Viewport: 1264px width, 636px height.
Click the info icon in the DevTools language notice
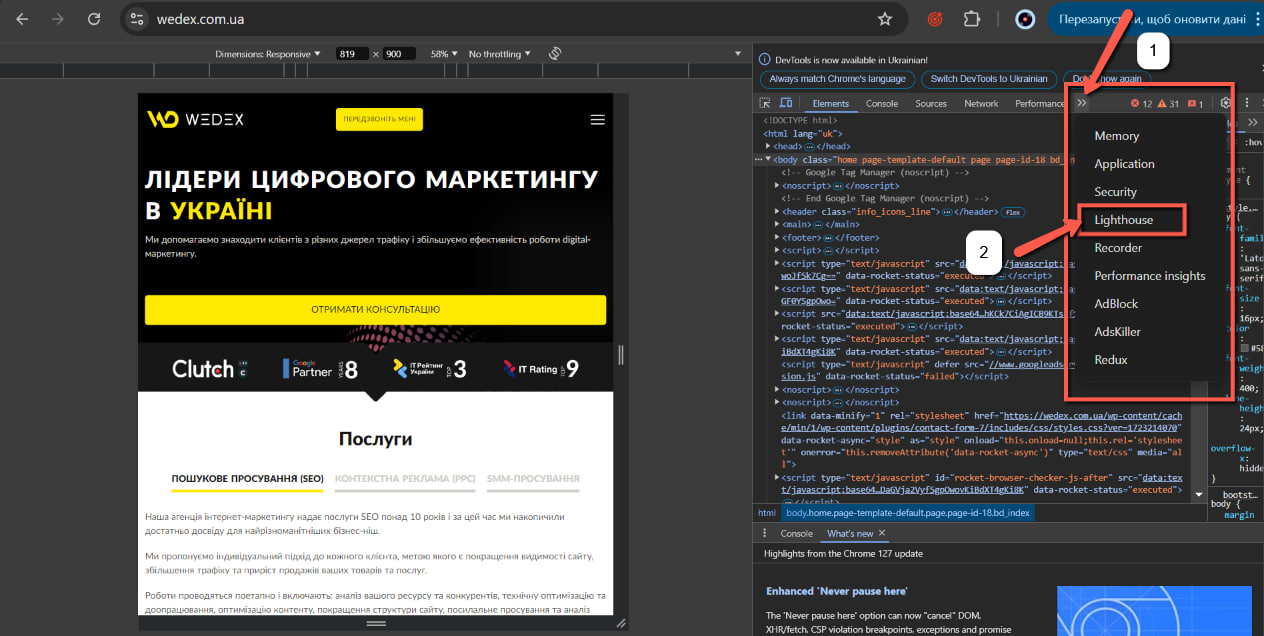pos(765,60)
